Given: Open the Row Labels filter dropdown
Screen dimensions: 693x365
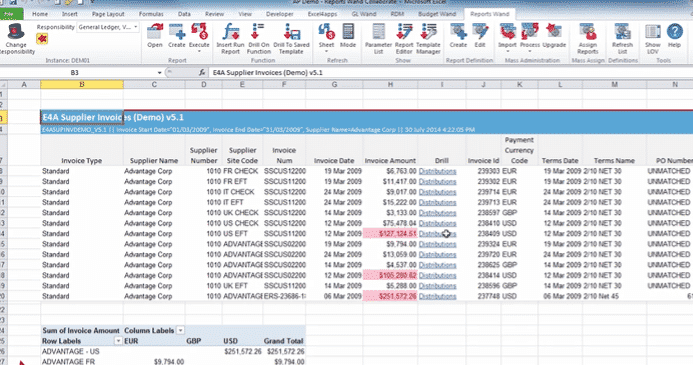Looking at the screenshot, I should pyautogui.click(x=118, y=341).
